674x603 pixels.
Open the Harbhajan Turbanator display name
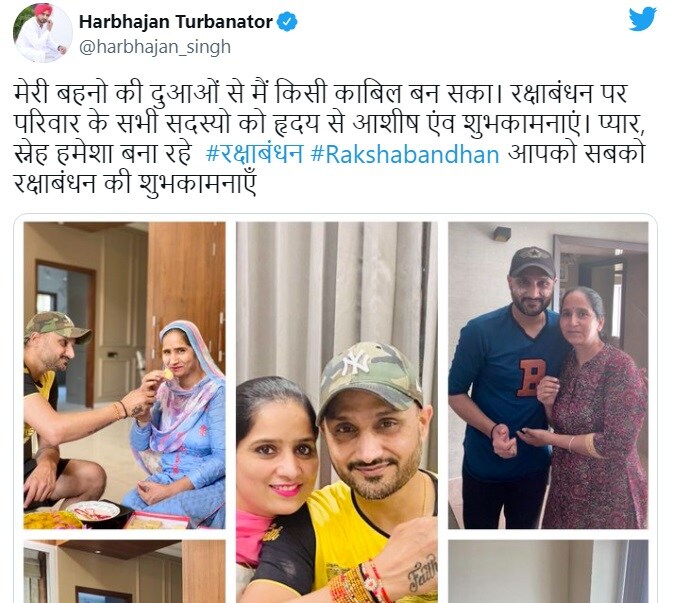click(x=176, y=21)
